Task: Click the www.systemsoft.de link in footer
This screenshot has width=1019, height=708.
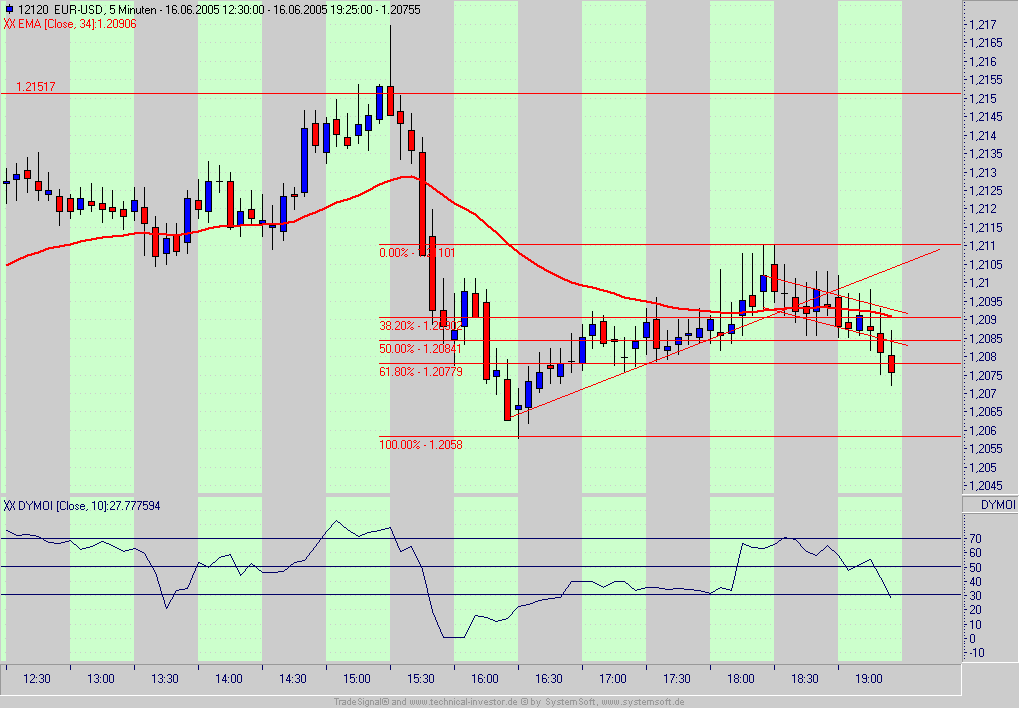Action: click(x=643, y=702)
